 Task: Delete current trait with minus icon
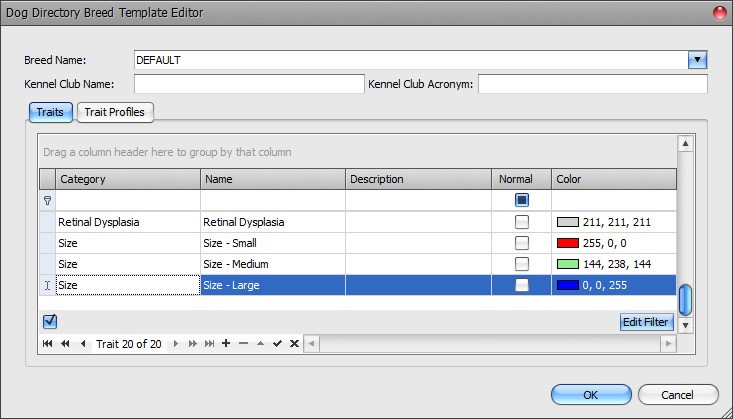click(243, 343)
